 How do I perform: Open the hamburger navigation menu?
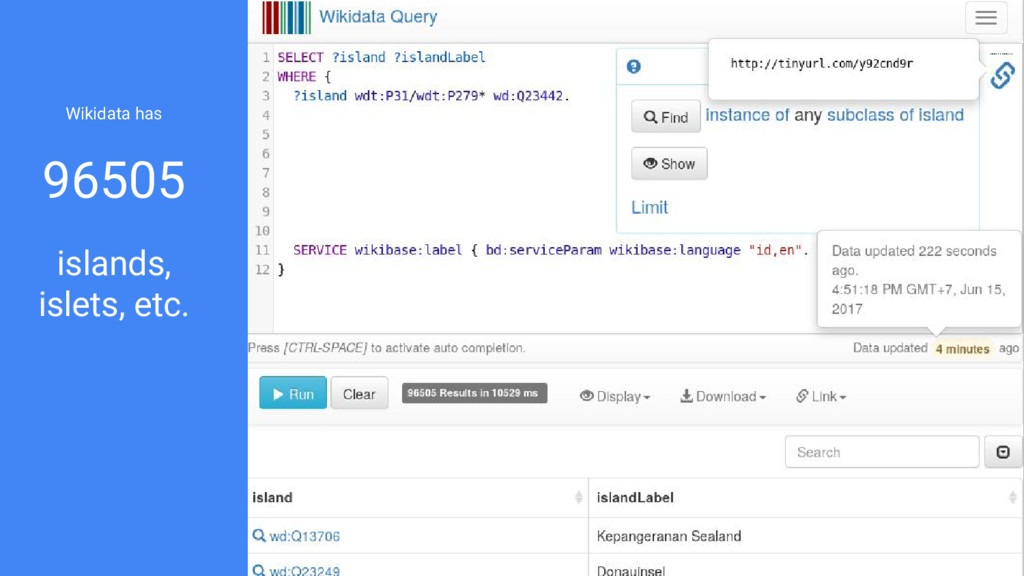click(986, 18)
